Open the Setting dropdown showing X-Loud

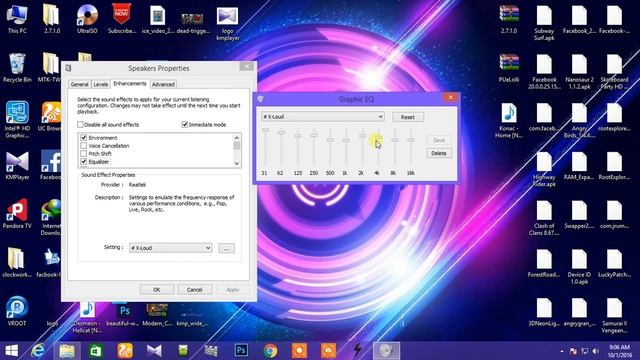[x=171, y=248]
